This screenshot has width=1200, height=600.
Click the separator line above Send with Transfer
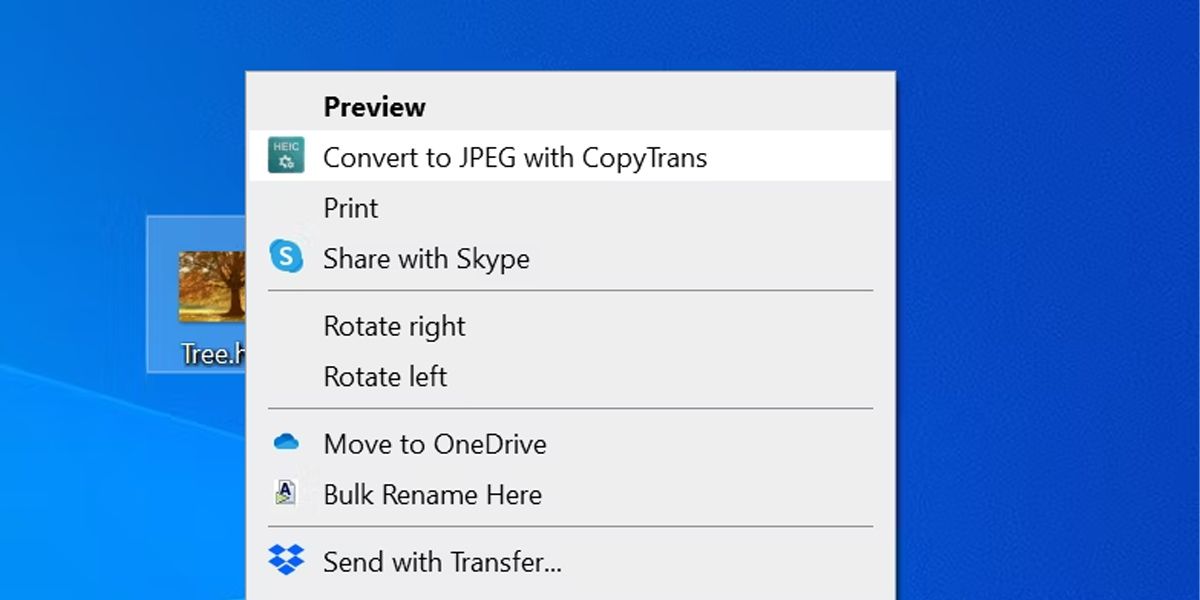pos(570,526)
